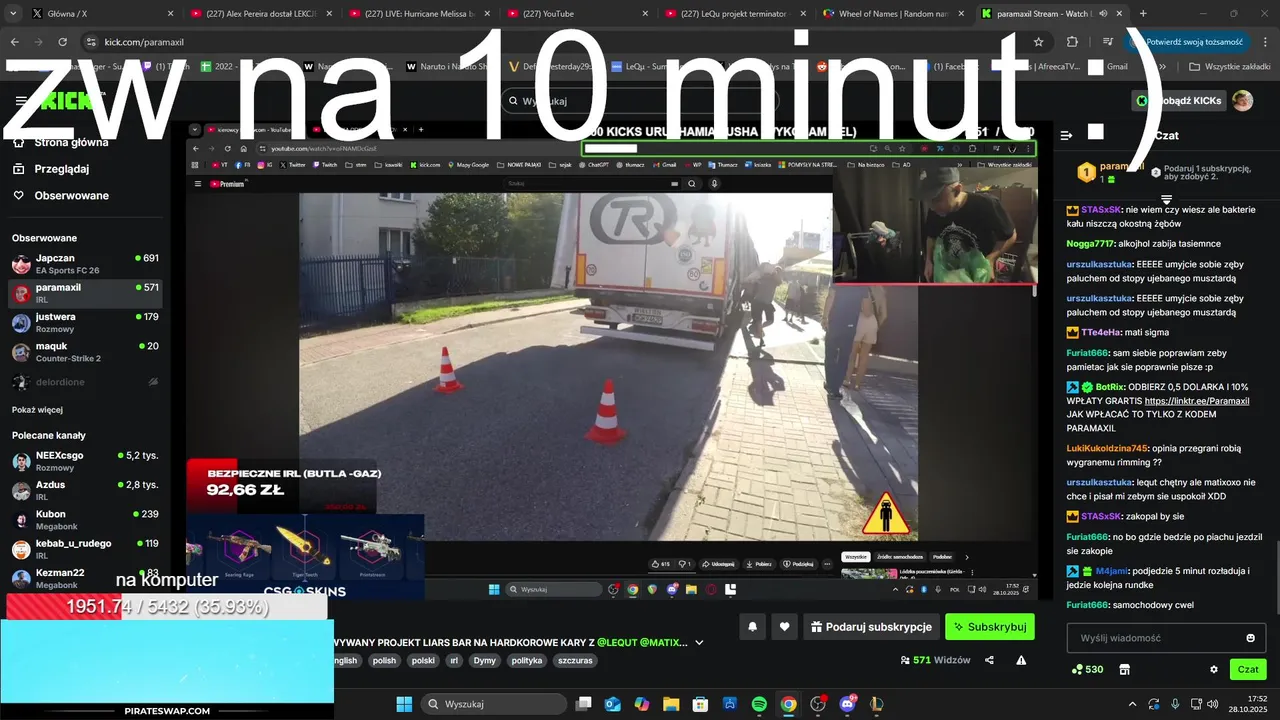Click the polski stream tag
Viewport: 1280px width, 720px height.
pos(423,661)
